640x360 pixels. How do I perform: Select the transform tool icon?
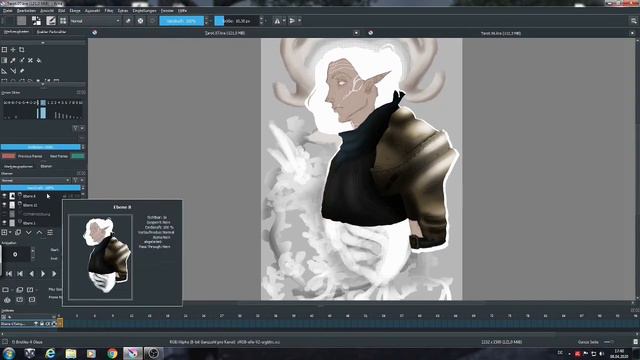(x=4, y=50)
